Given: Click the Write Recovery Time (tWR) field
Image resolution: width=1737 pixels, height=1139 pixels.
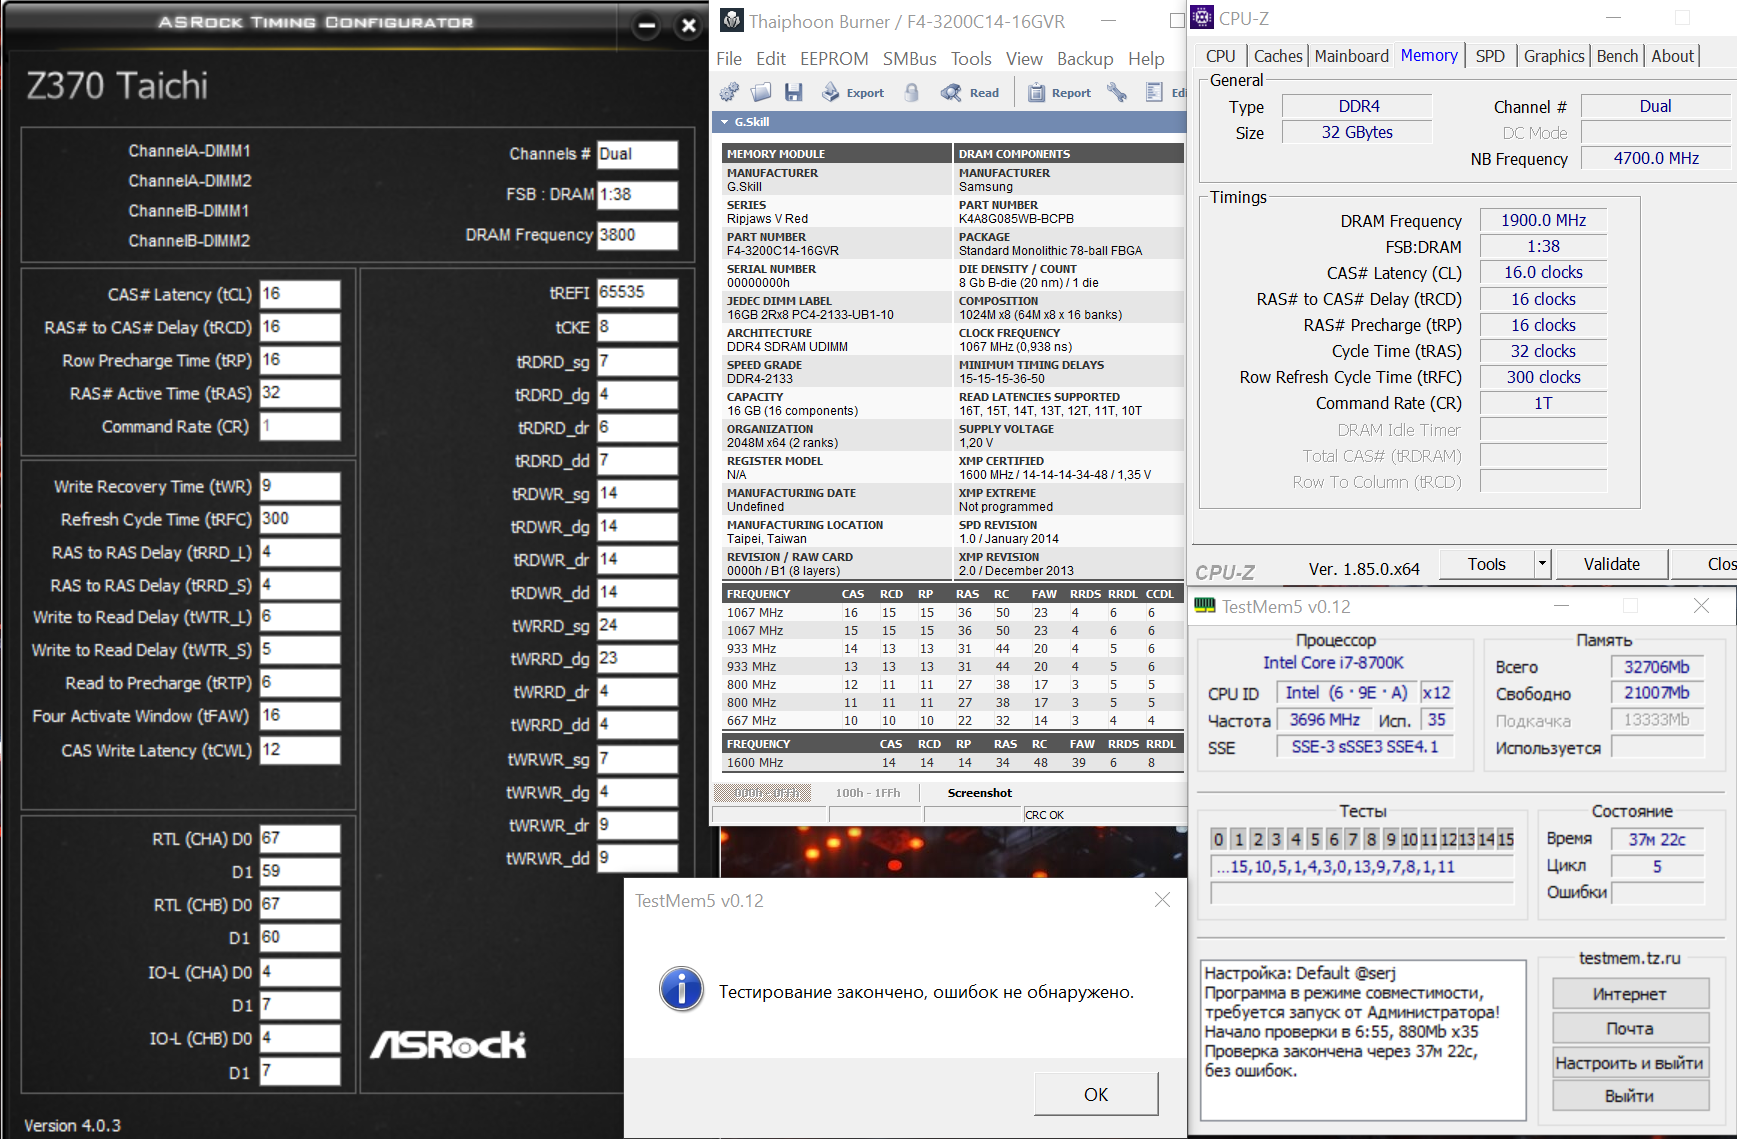Looking at the screenshot, I should (300, 486).
